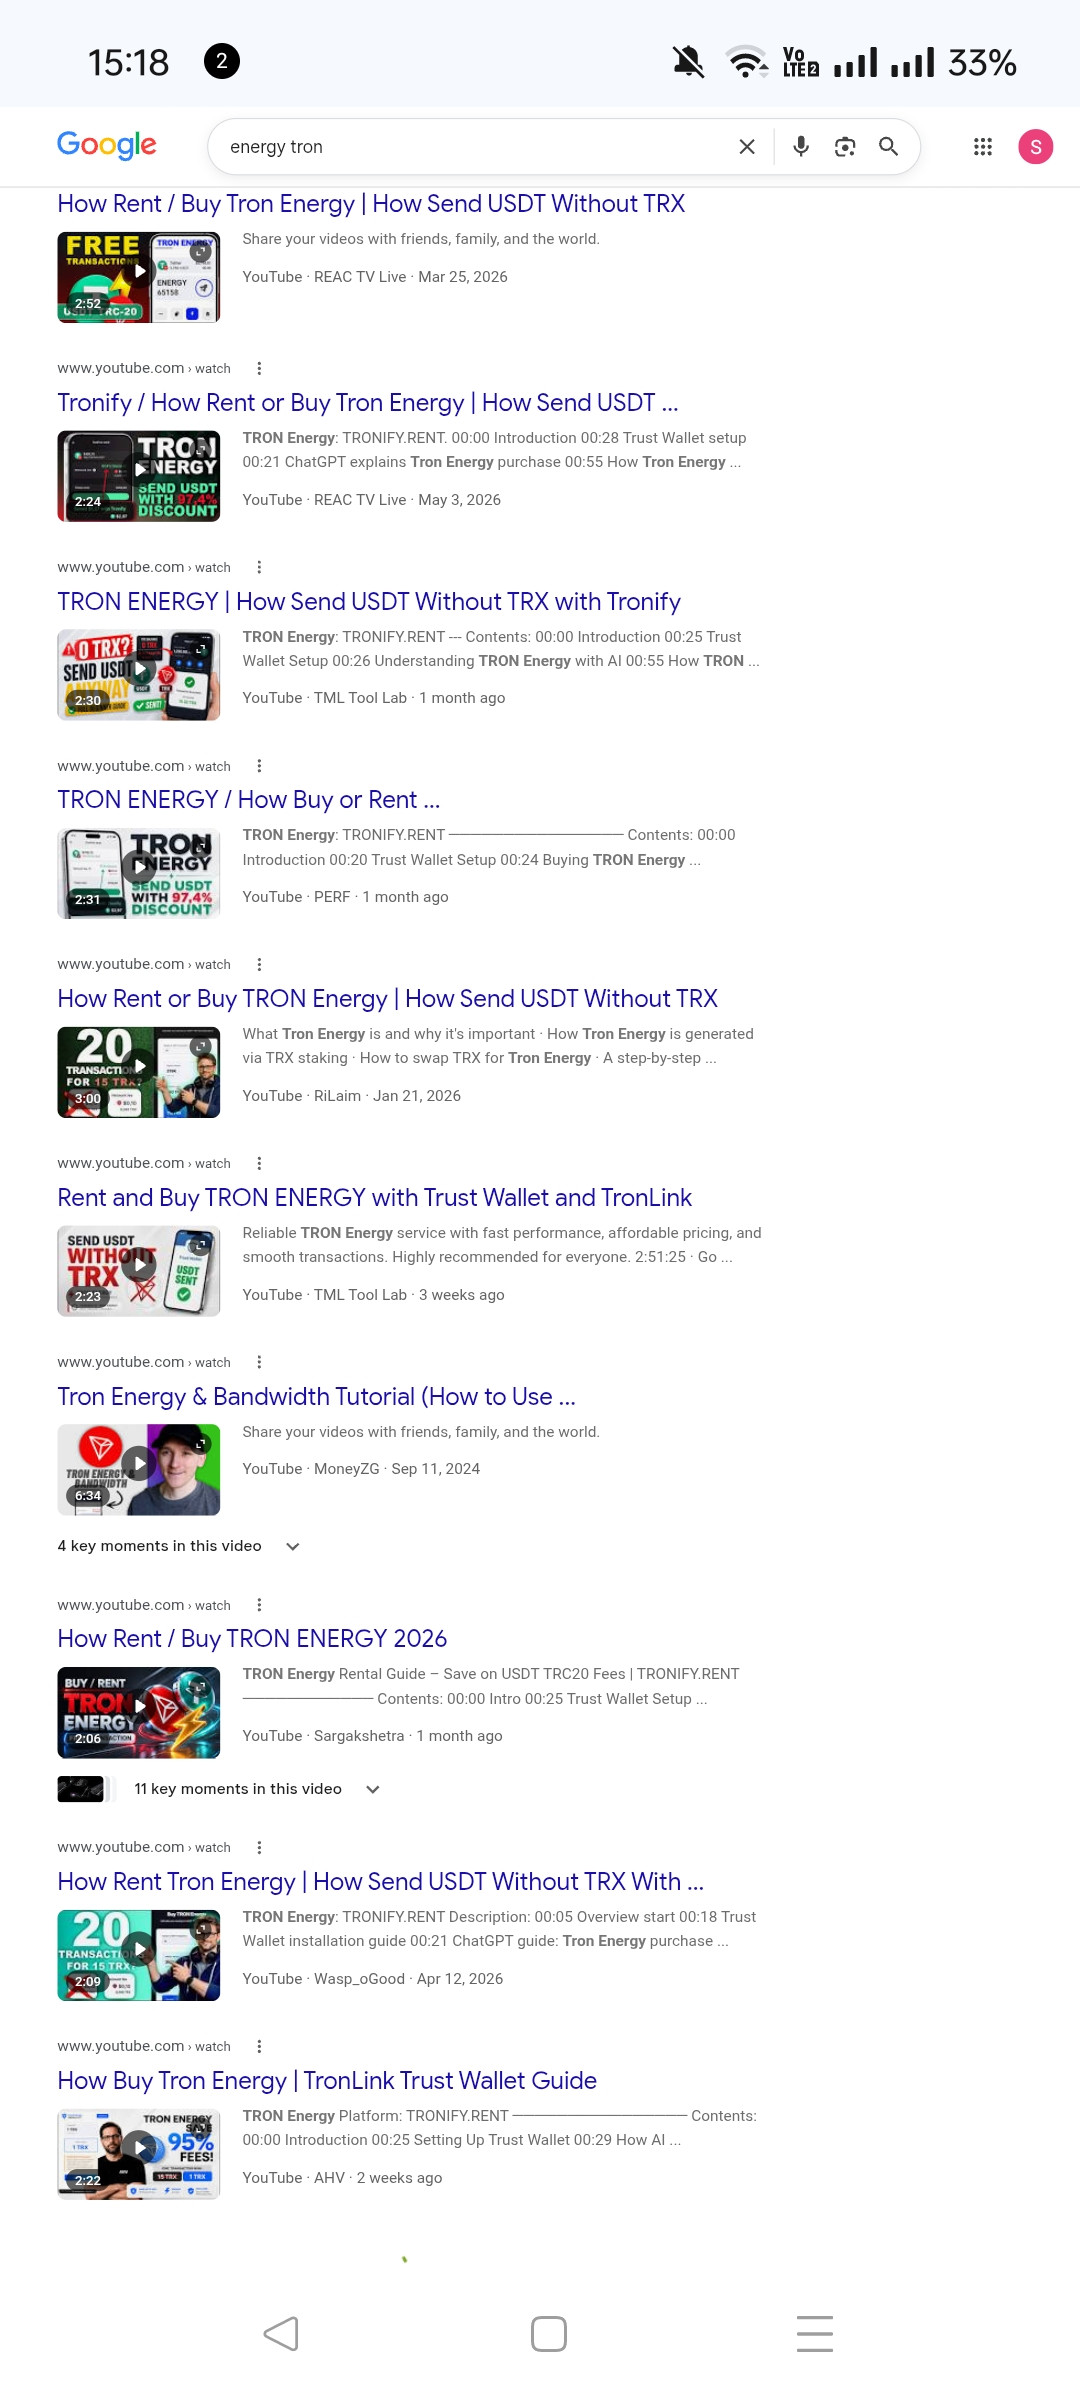Start voice search with microphone icon
The width and height of the screenshot is (1080, 2400).
pyautogui.click(x=801, y=147)
